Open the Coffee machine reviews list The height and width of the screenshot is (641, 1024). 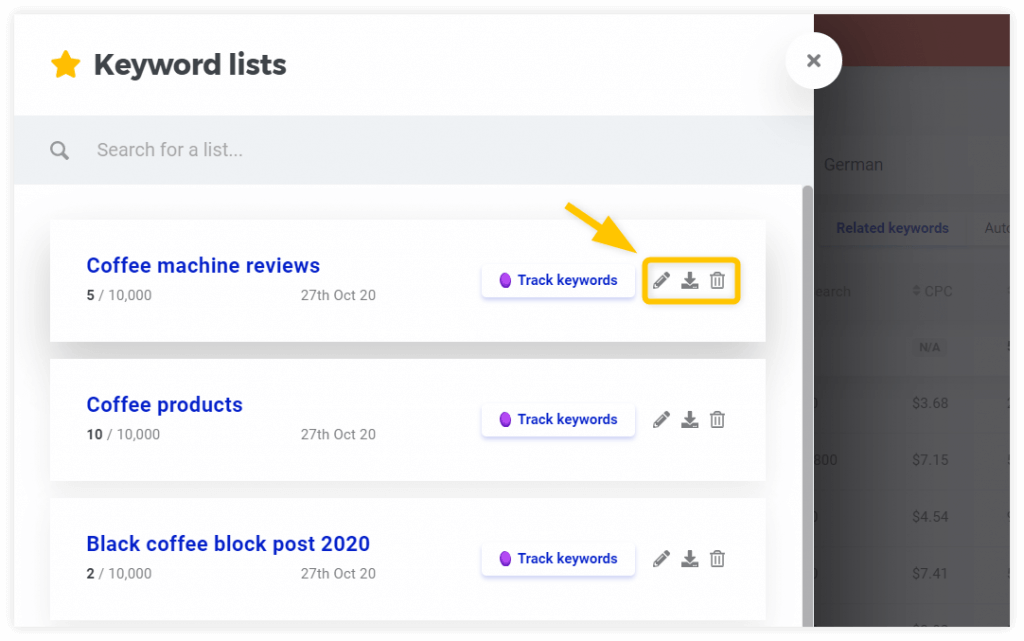coord(203,265)
